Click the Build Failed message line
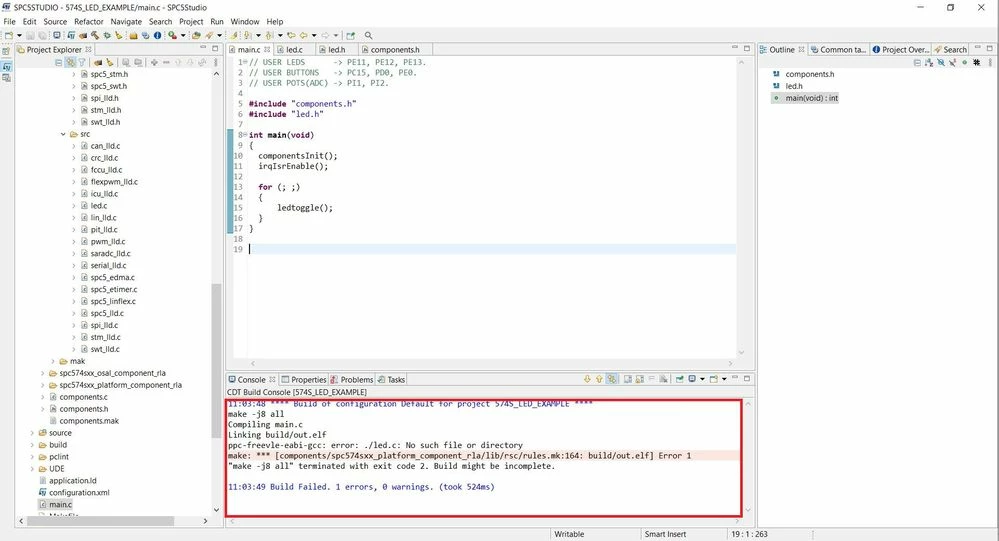Screen dimensions: 999x541 tap(361, 487)
